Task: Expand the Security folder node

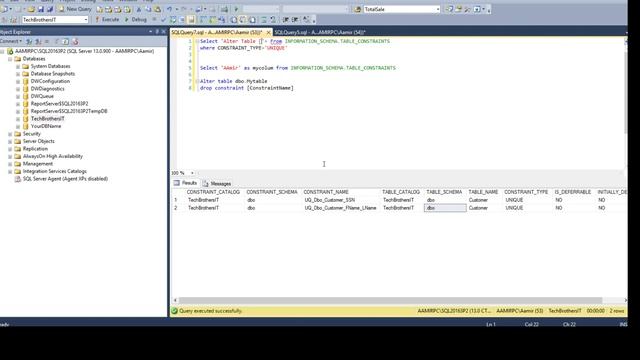Action: point(10,134)
